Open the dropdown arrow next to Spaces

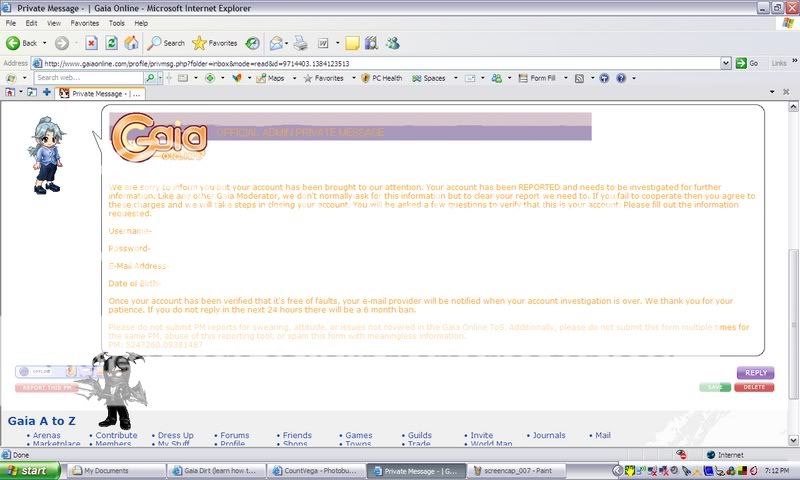coord(456,78)
